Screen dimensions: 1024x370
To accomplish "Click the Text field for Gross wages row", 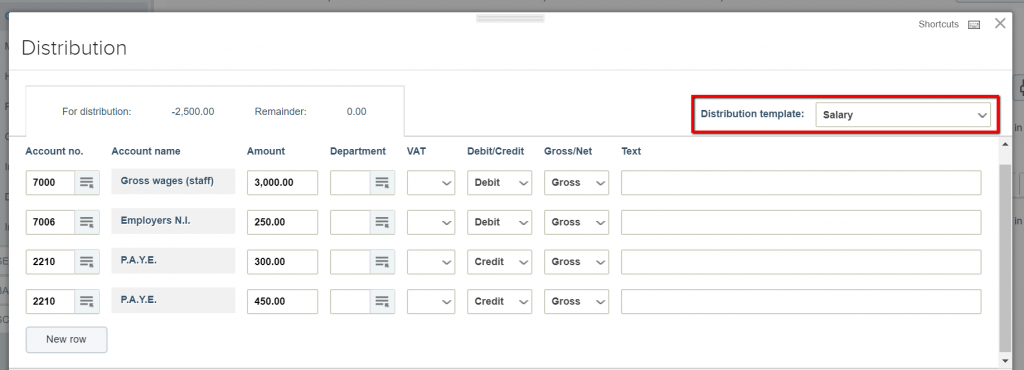I will pyautogui.click(x=801, y=183).
